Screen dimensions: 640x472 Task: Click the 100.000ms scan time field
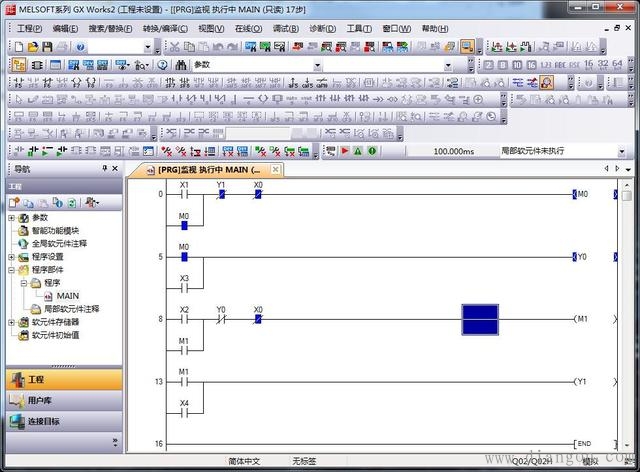[x=453, y=151]
